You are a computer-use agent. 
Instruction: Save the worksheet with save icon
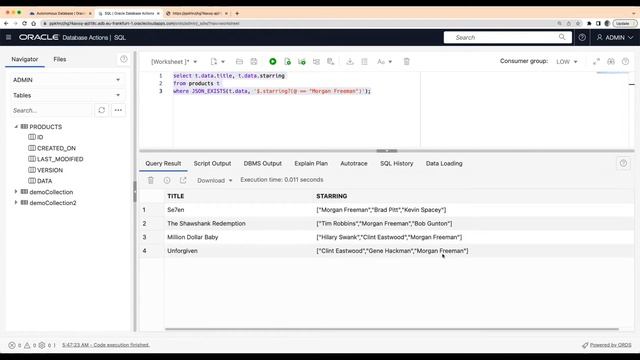click(x=254, y=62)
